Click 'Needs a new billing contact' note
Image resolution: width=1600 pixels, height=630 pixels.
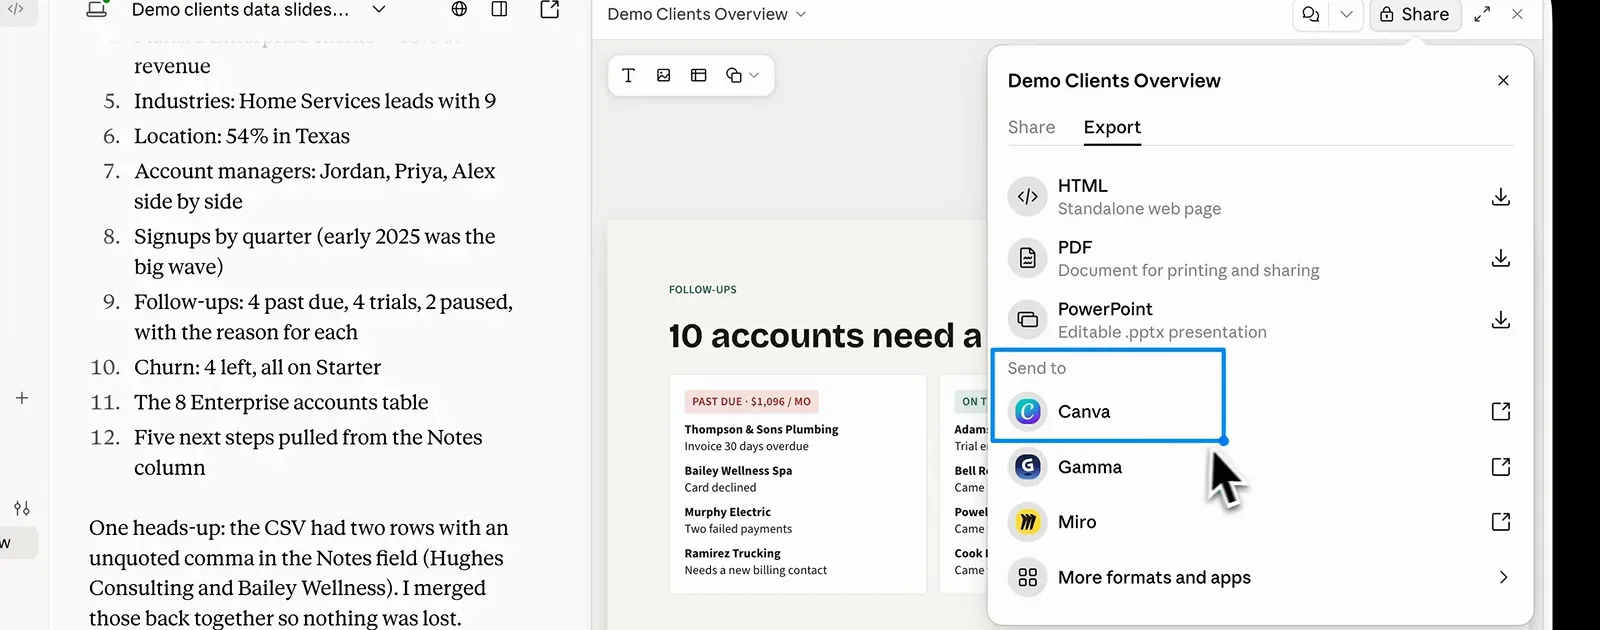pyautogui.click(x=755, y=570)
